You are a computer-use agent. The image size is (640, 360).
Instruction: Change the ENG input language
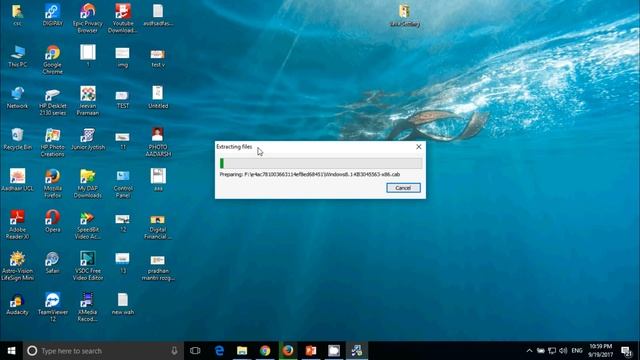577,351
